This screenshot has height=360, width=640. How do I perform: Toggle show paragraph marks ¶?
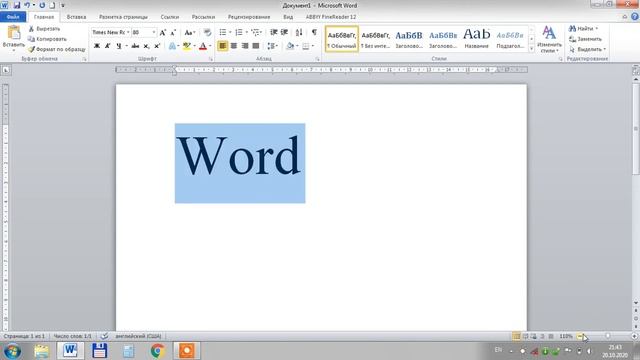point(314,32)
